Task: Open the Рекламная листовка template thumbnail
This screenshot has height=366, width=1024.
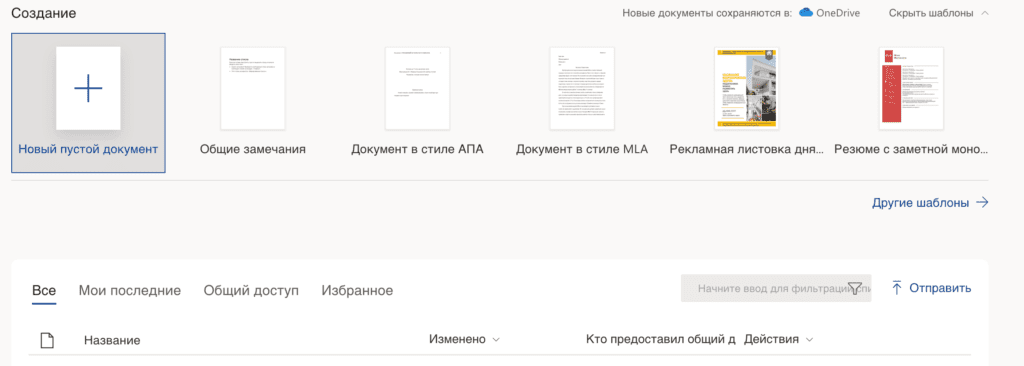Action: tap(746, 88)
